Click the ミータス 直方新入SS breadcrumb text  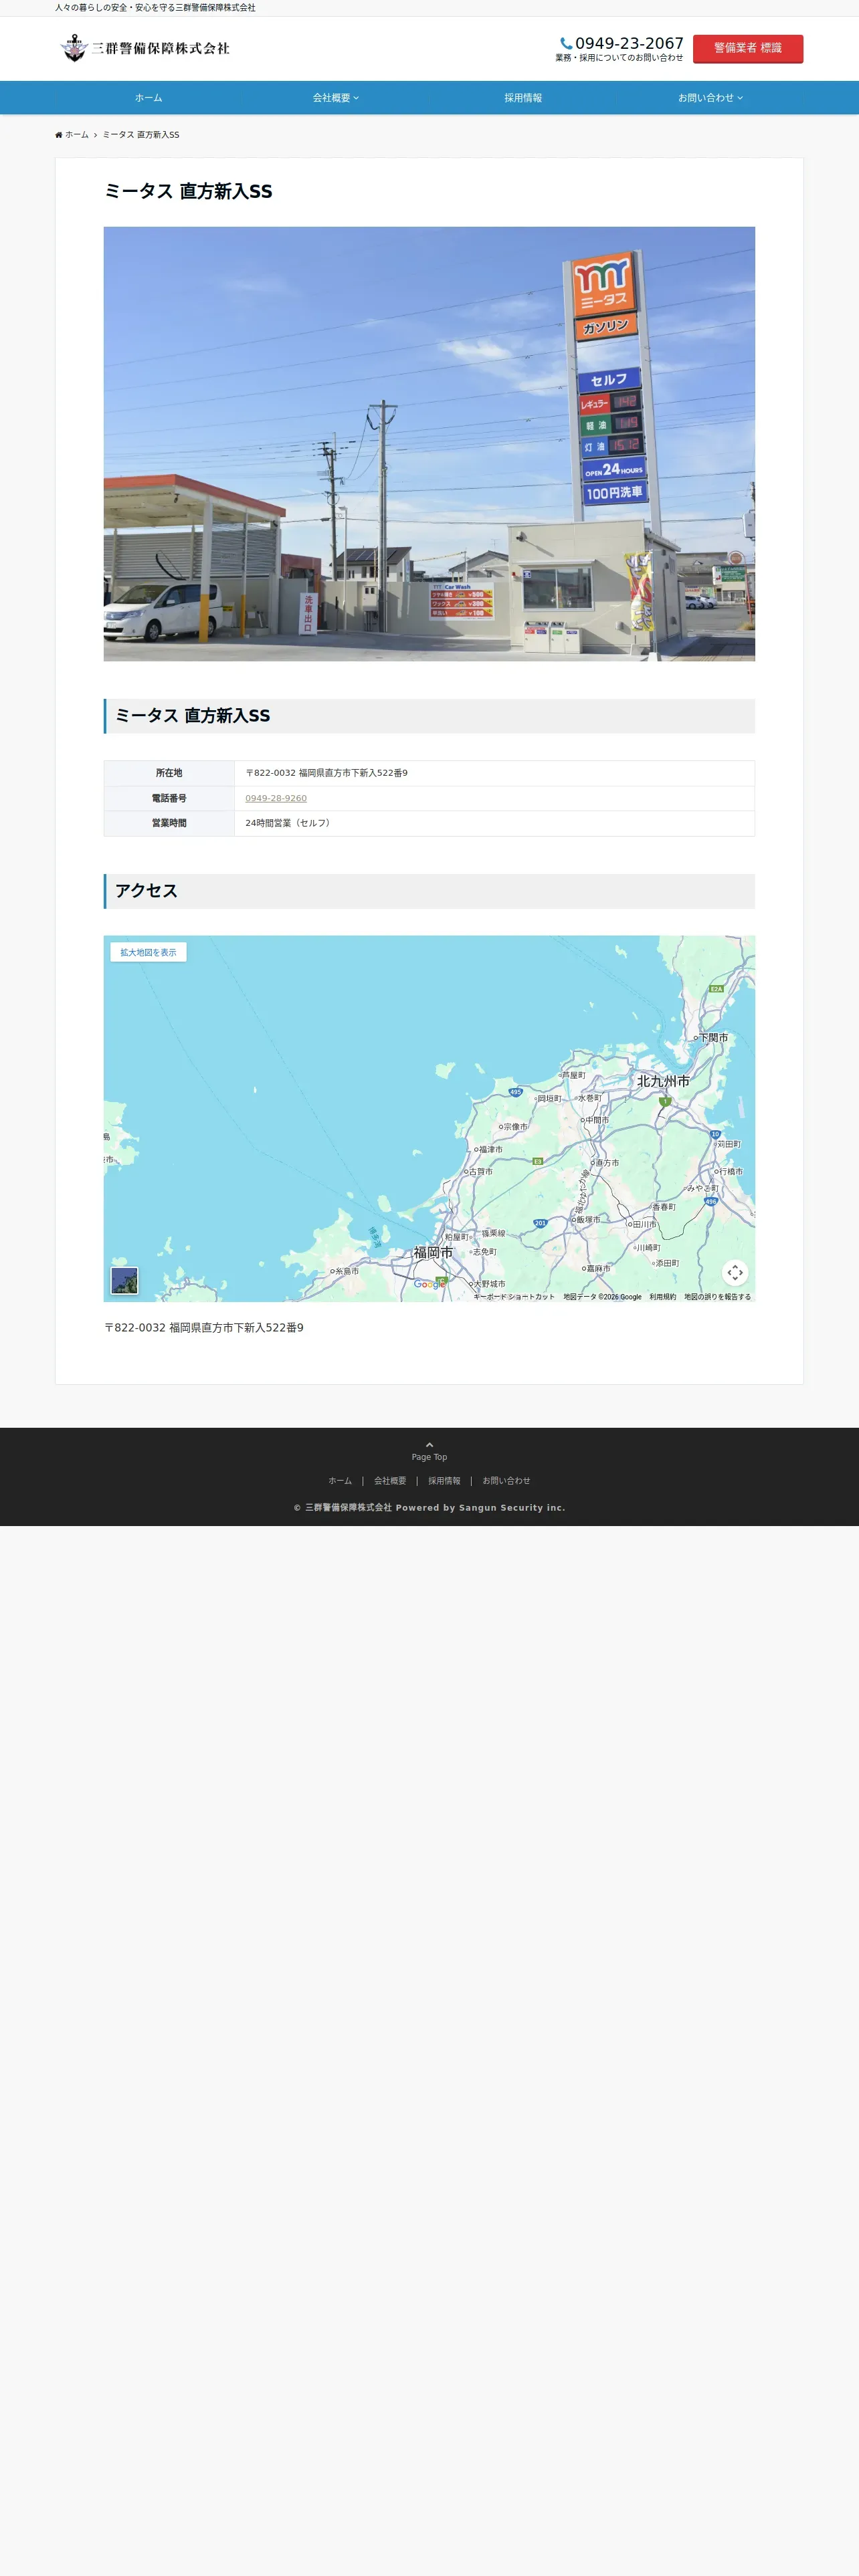141,135
